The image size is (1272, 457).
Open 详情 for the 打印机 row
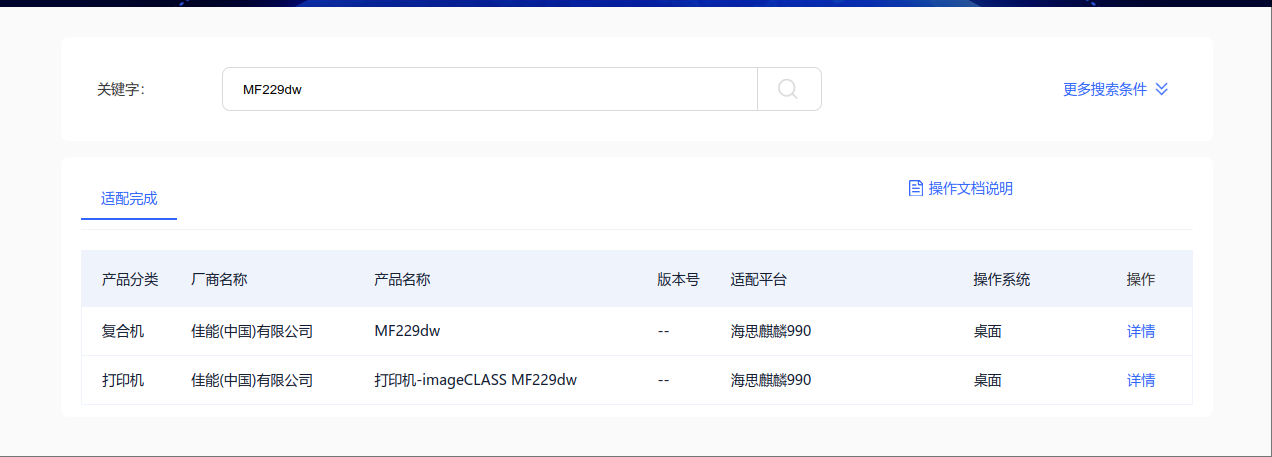1141,380
